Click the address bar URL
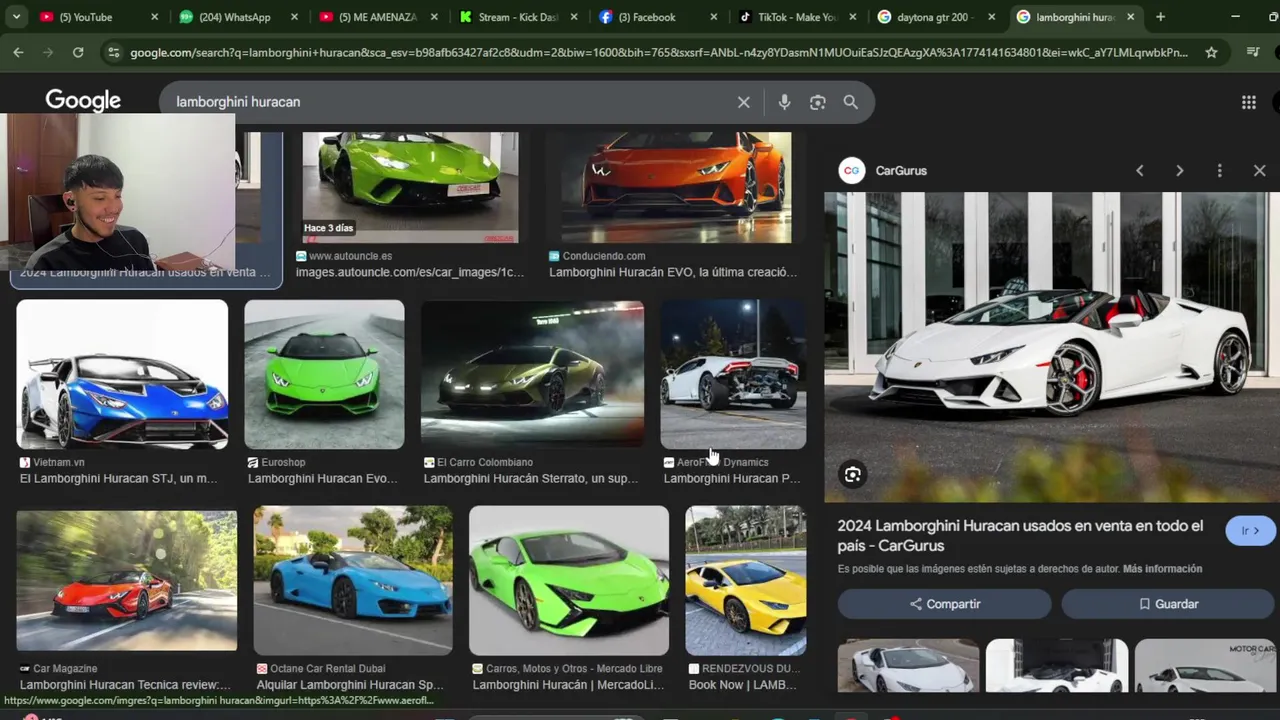The height and width of the screenshot is (720, 1280). pos(658,52)
